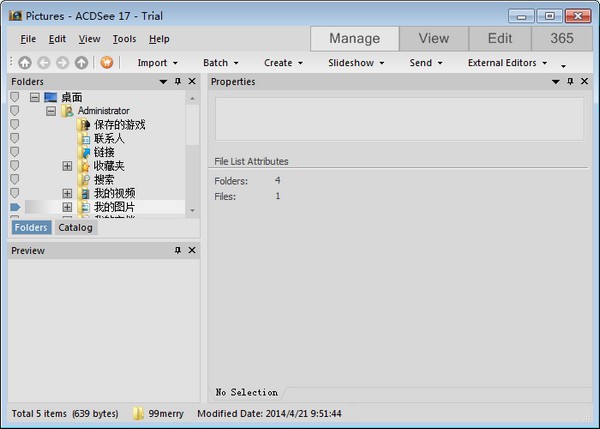Click the 99merry folder icon in status bar

(x=139, y=412)
